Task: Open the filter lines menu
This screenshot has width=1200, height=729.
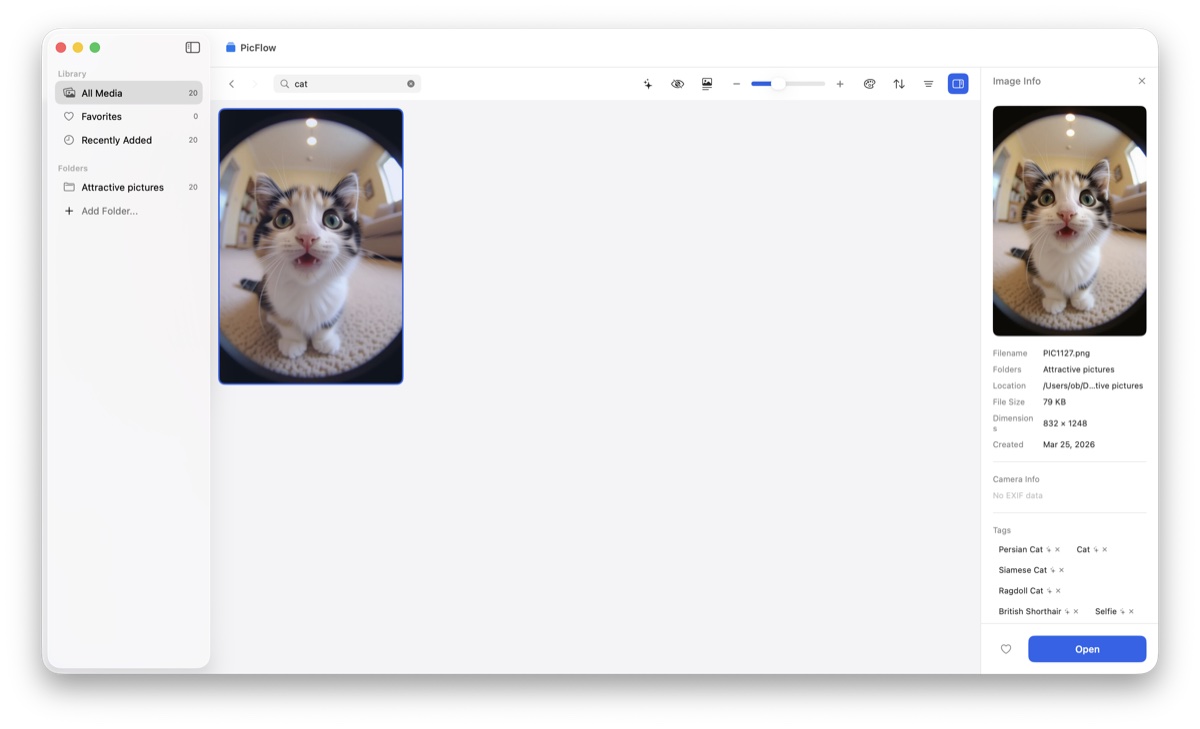Action: tap(929, 84)
